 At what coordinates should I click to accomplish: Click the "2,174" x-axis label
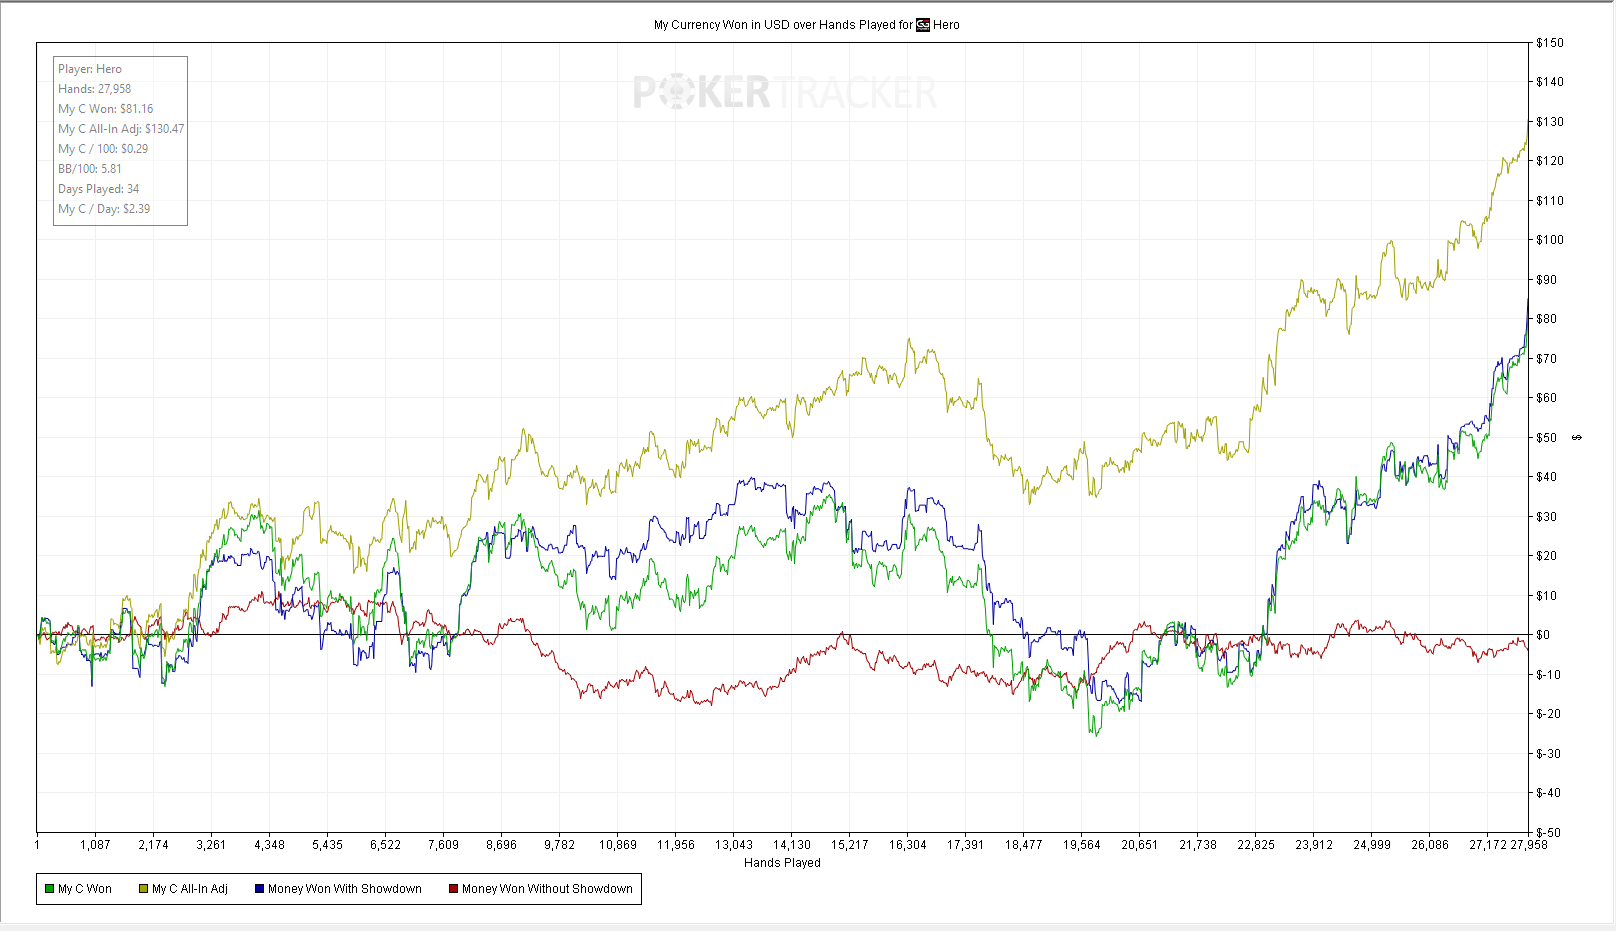[154, 845]
